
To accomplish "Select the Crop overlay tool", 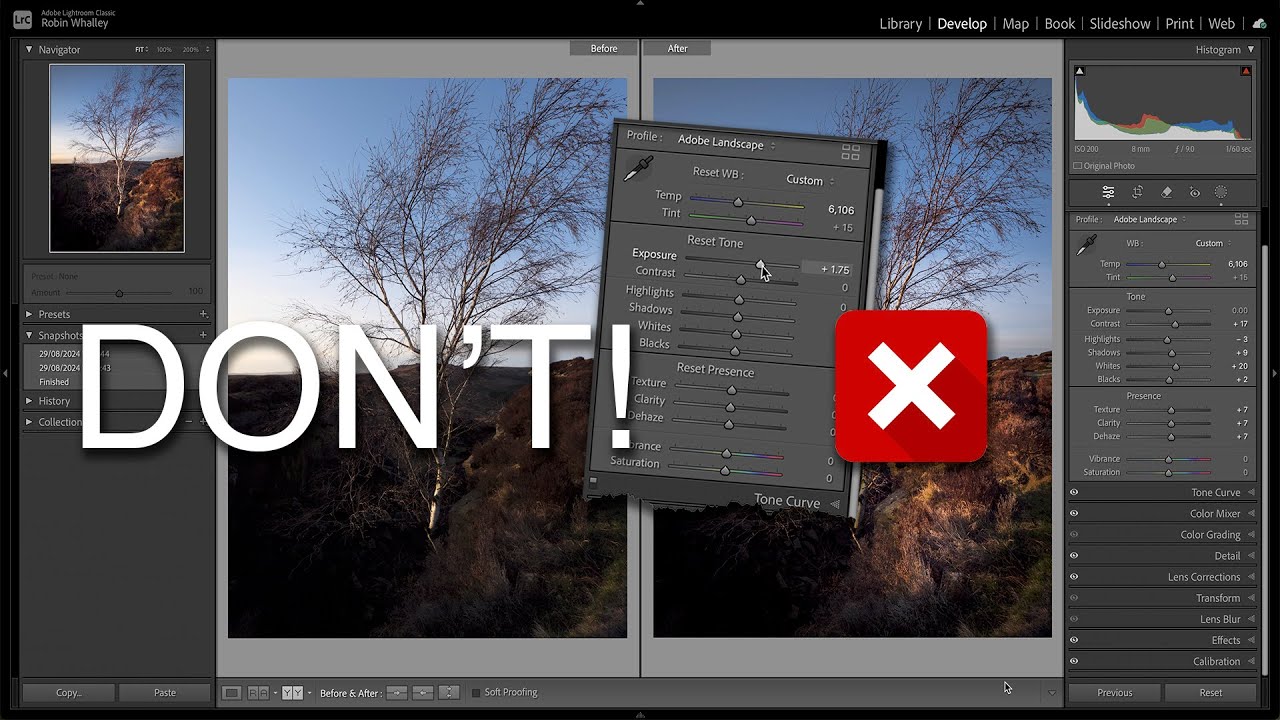I will click(x=1137, y=192).
